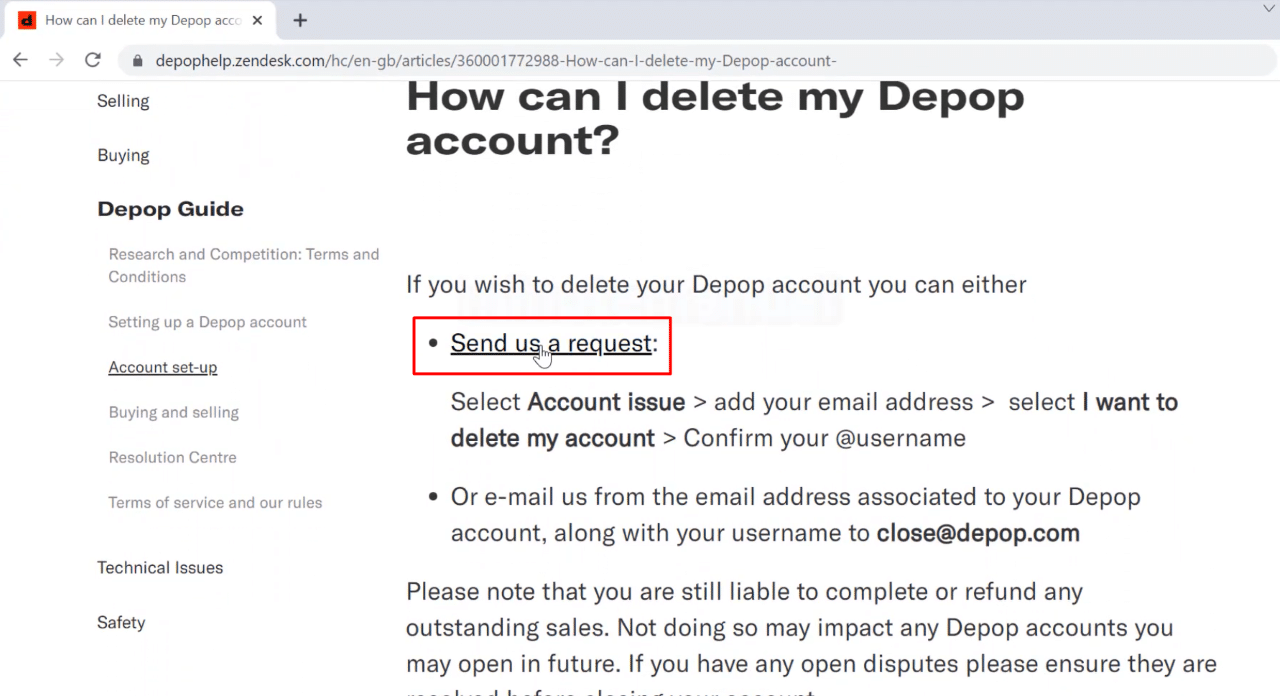Open the Resolution Centre section
The width and height of the screenshot is (1280, 696).
point(173,457)
